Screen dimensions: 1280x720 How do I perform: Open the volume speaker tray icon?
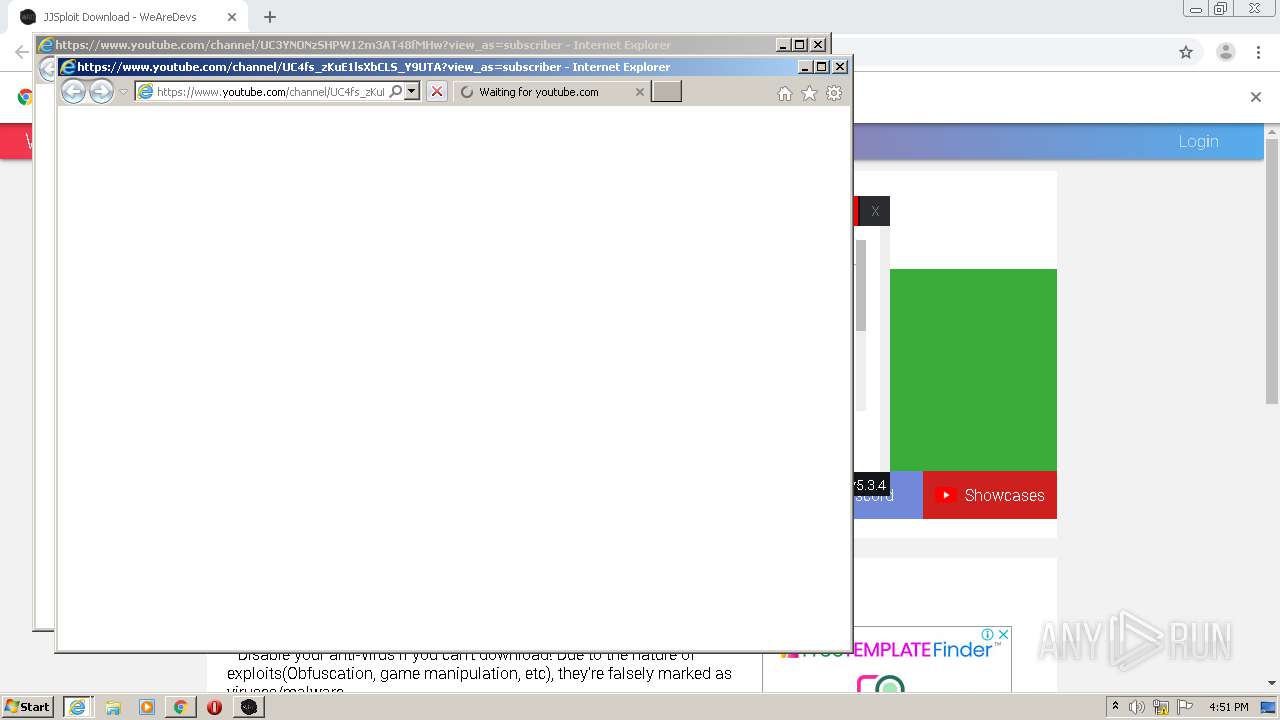(x=1137, y=707)
